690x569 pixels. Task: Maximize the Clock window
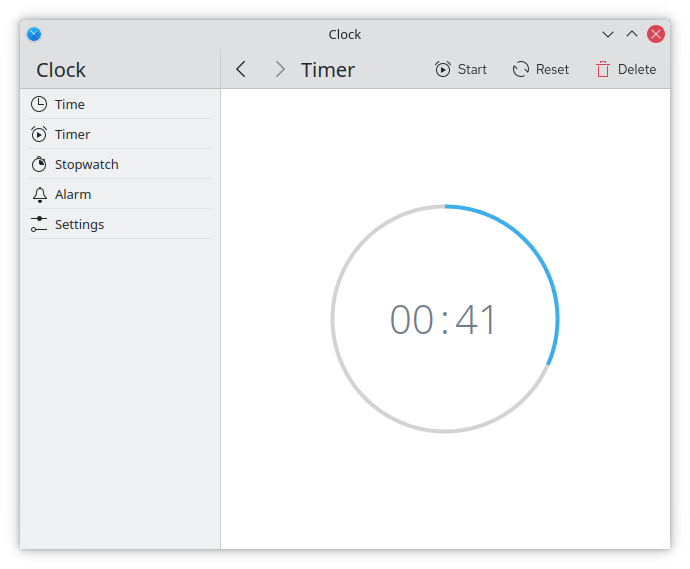coord(631,34)
